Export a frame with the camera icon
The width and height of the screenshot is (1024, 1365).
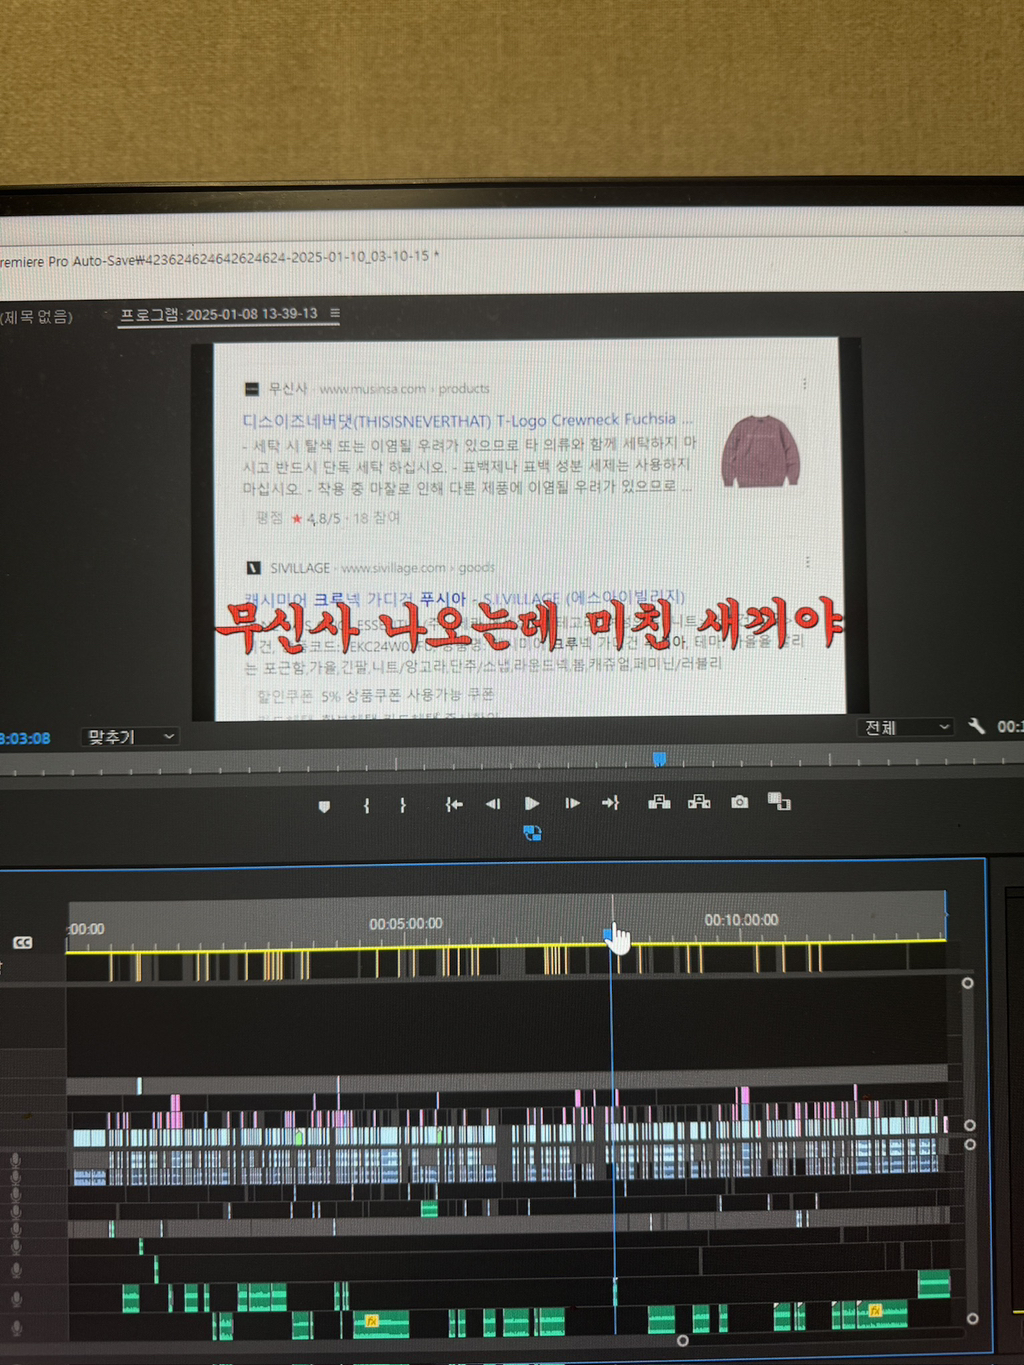(739, 802)
